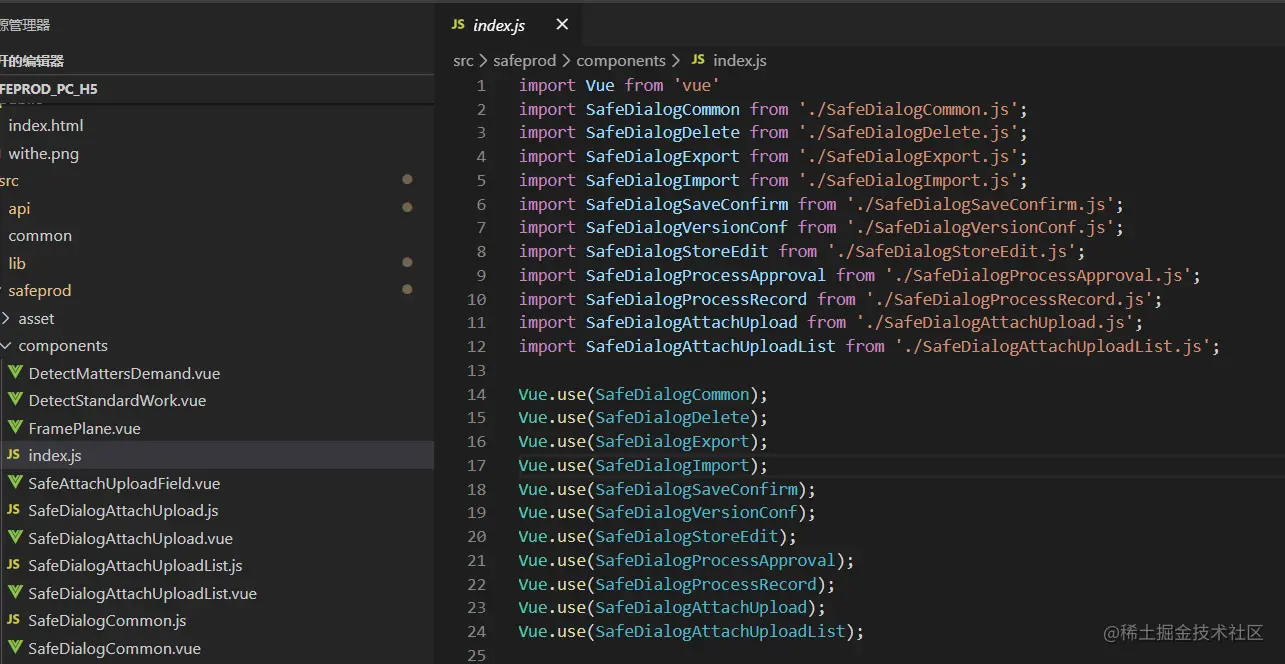This screenshot has height=664, width=1285.
Task: Open index.html in the explorer
Action: pyautogui.click(x=46, y=126)
